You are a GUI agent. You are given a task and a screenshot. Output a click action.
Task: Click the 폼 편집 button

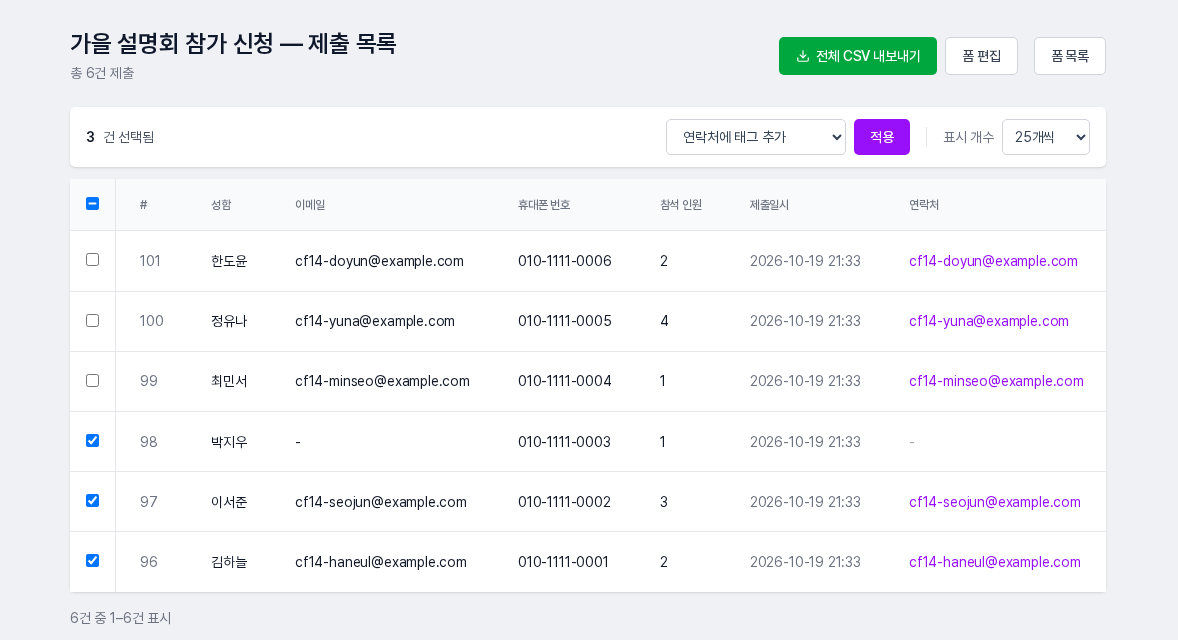(x=981, y=56)
